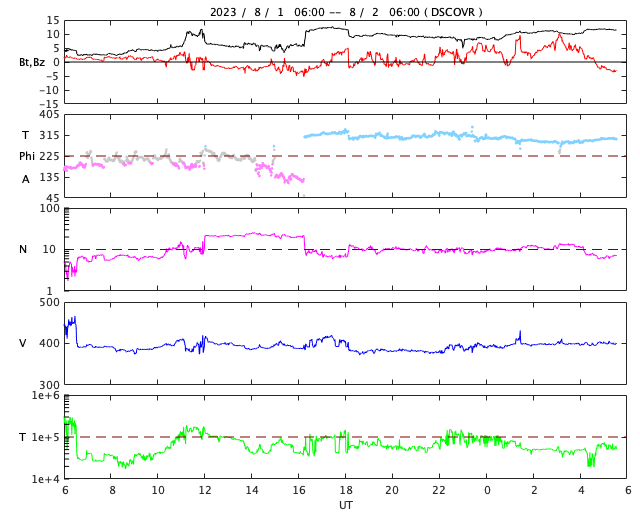Click the '1e+6' temperature tick label
Screen dimensions: 640x512
click(46, 395)
